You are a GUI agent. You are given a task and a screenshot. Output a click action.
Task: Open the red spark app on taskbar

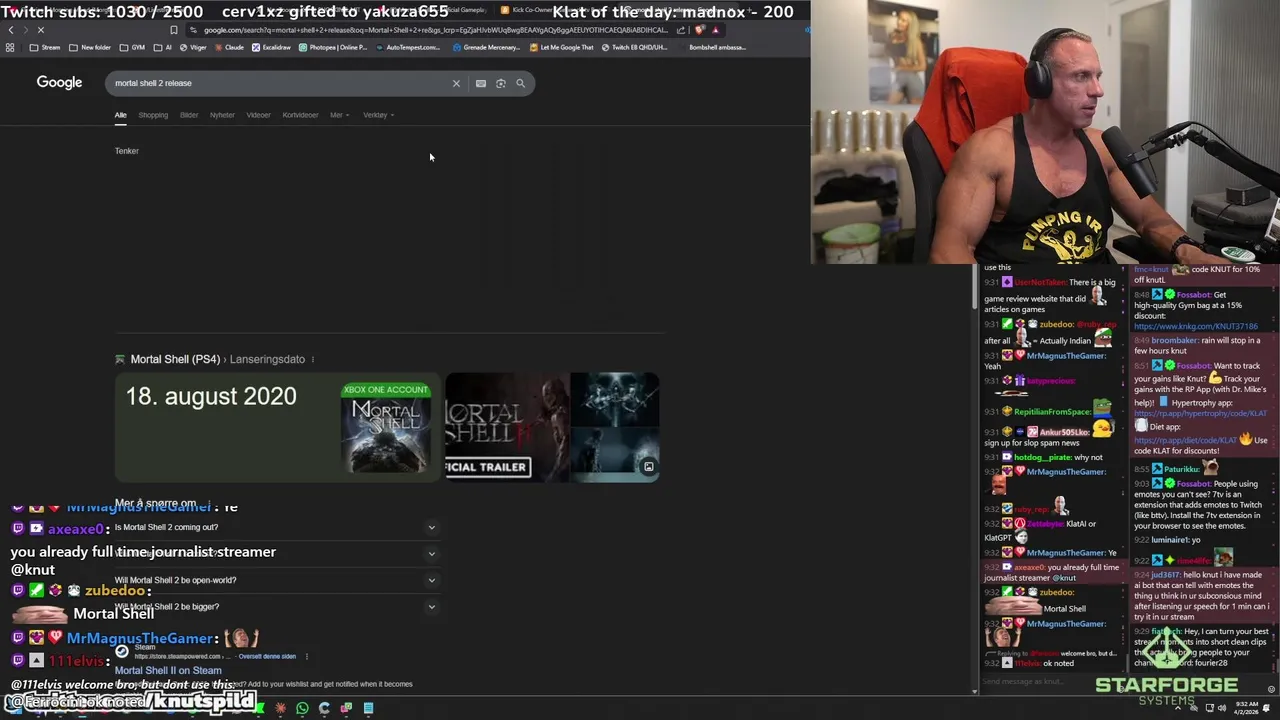[280, 708]
